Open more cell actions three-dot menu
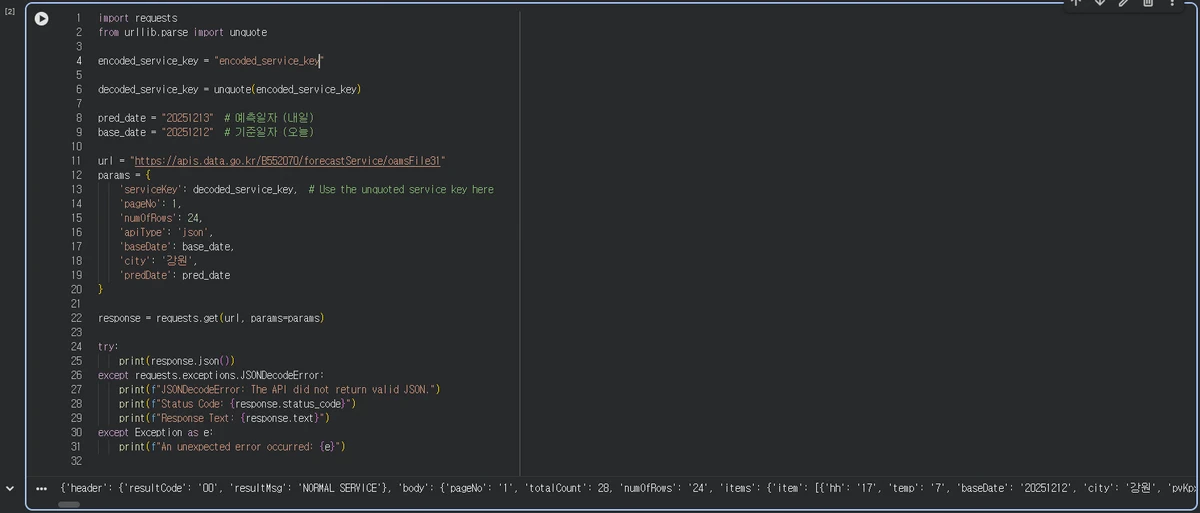 tap(1172, 3)
